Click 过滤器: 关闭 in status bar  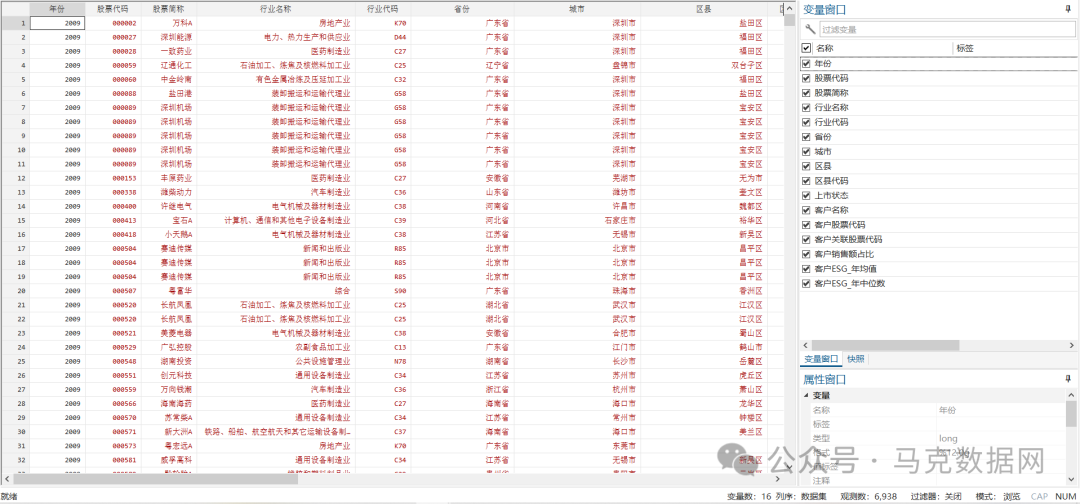pos(936,496)
